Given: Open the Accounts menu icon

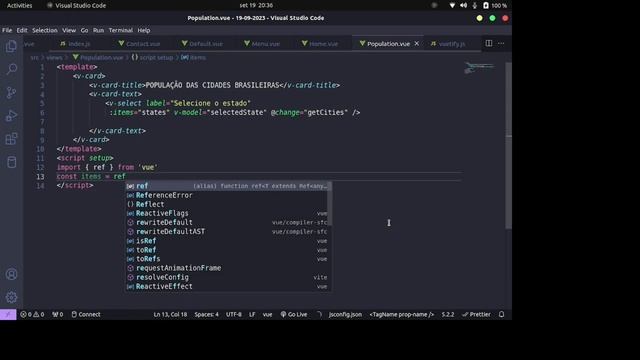Looking at the screenshot, I should point(11,274).
